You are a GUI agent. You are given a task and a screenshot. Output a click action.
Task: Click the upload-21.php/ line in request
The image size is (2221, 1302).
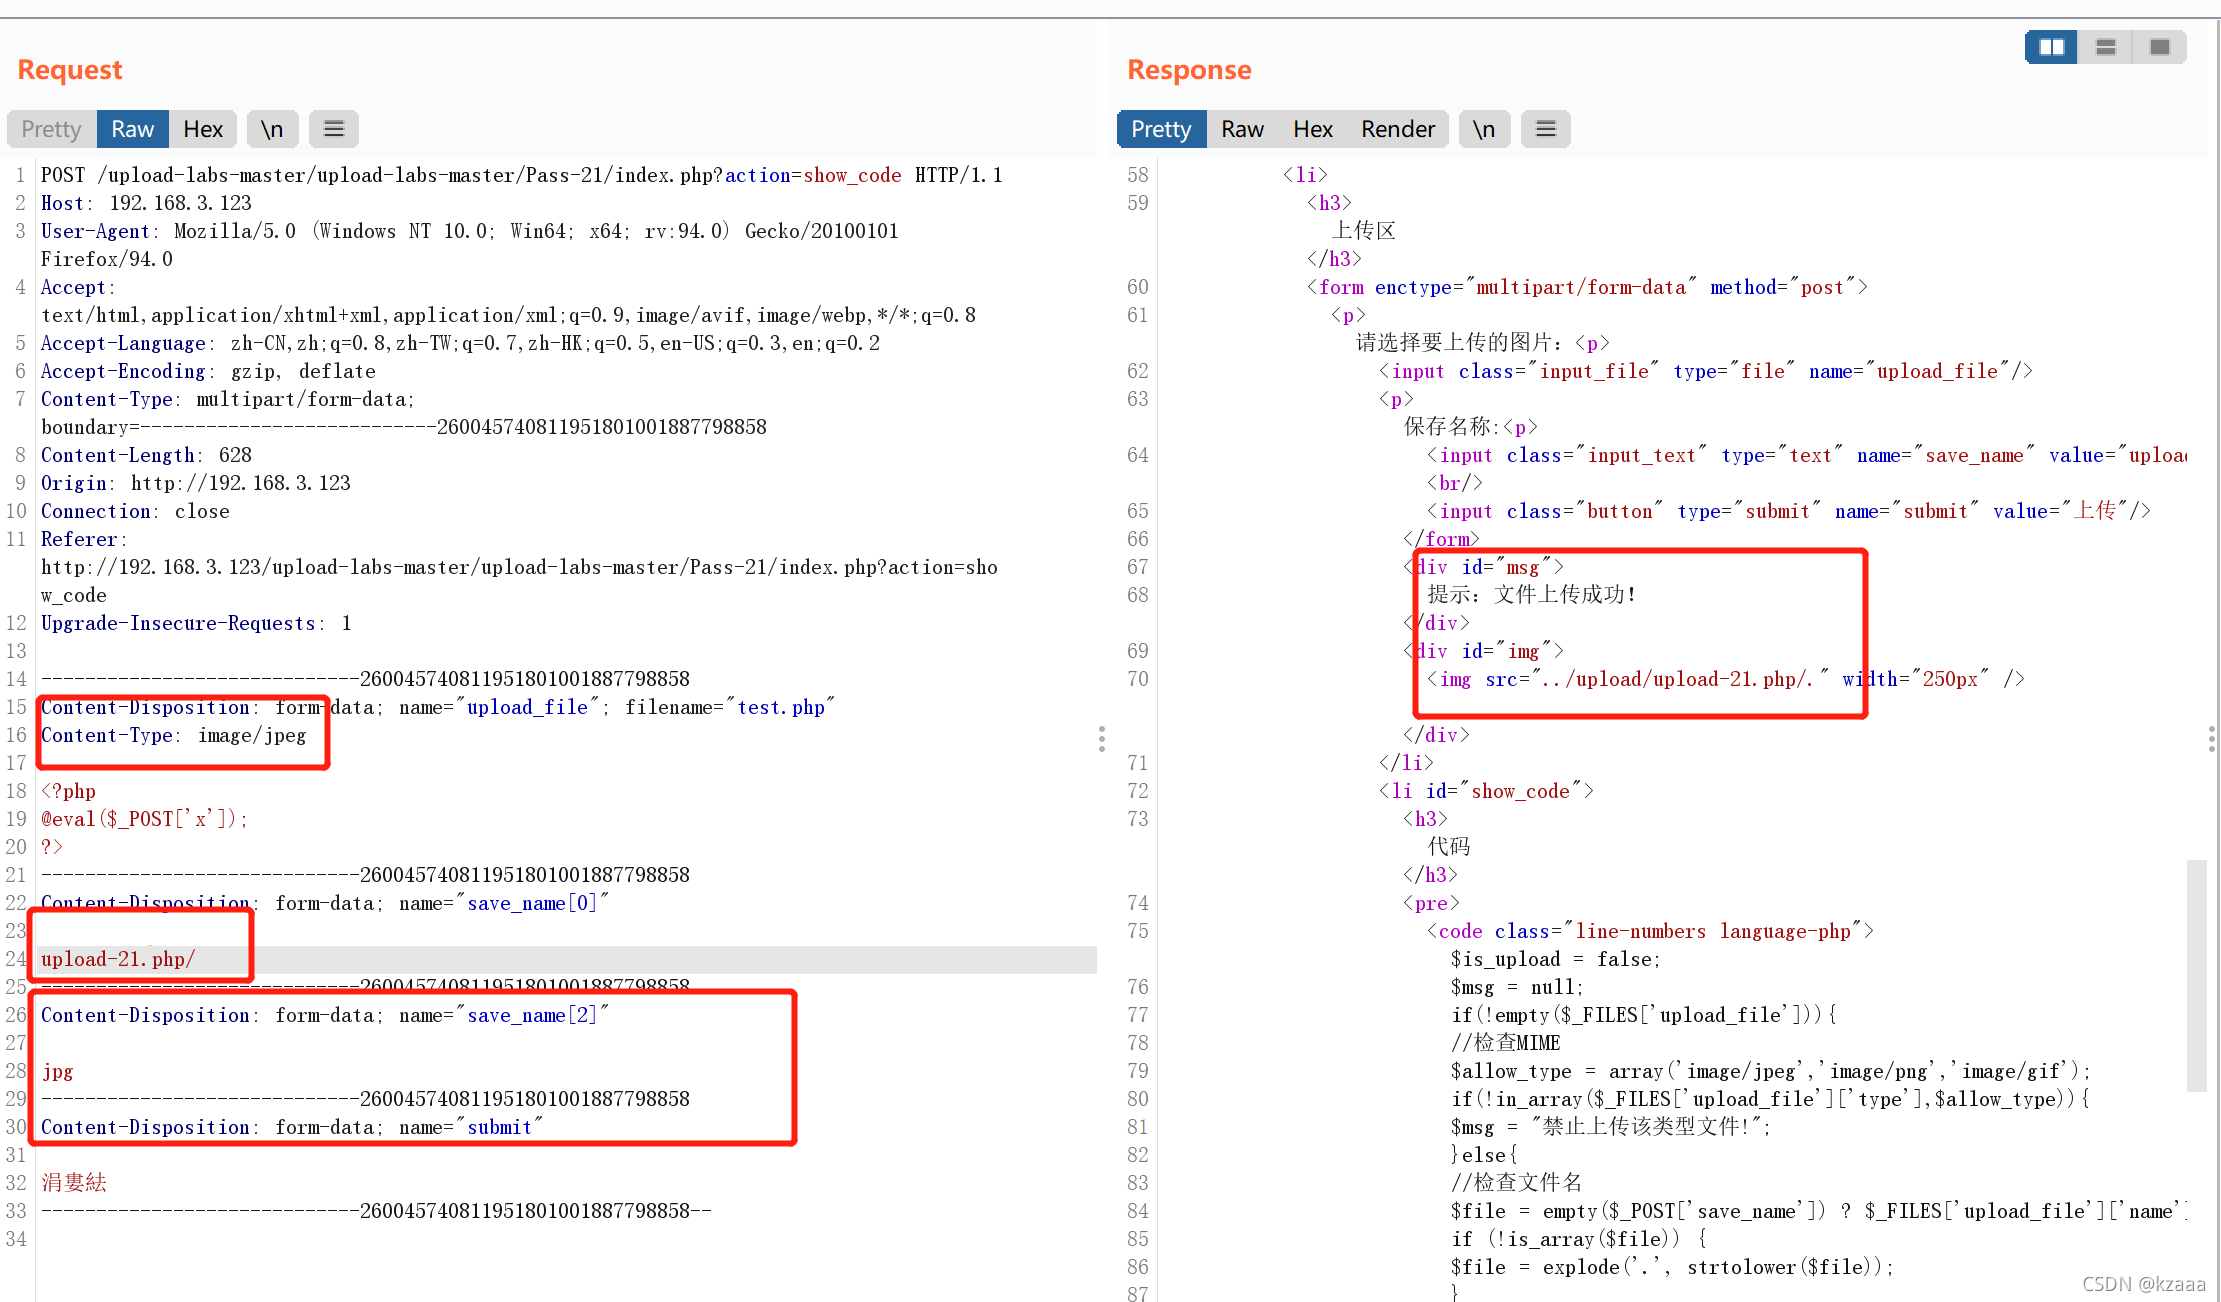click(x=118, y=959)
